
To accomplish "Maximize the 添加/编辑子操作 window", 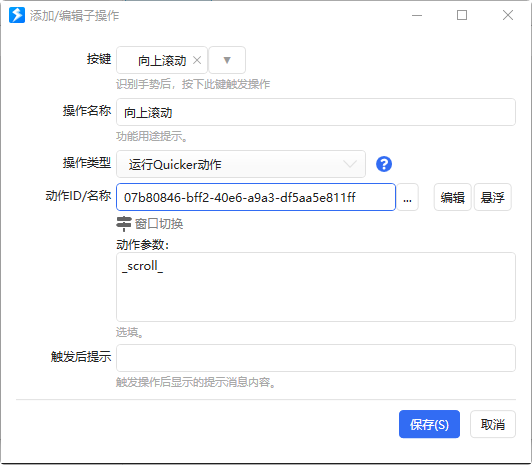I will point(462,15).
